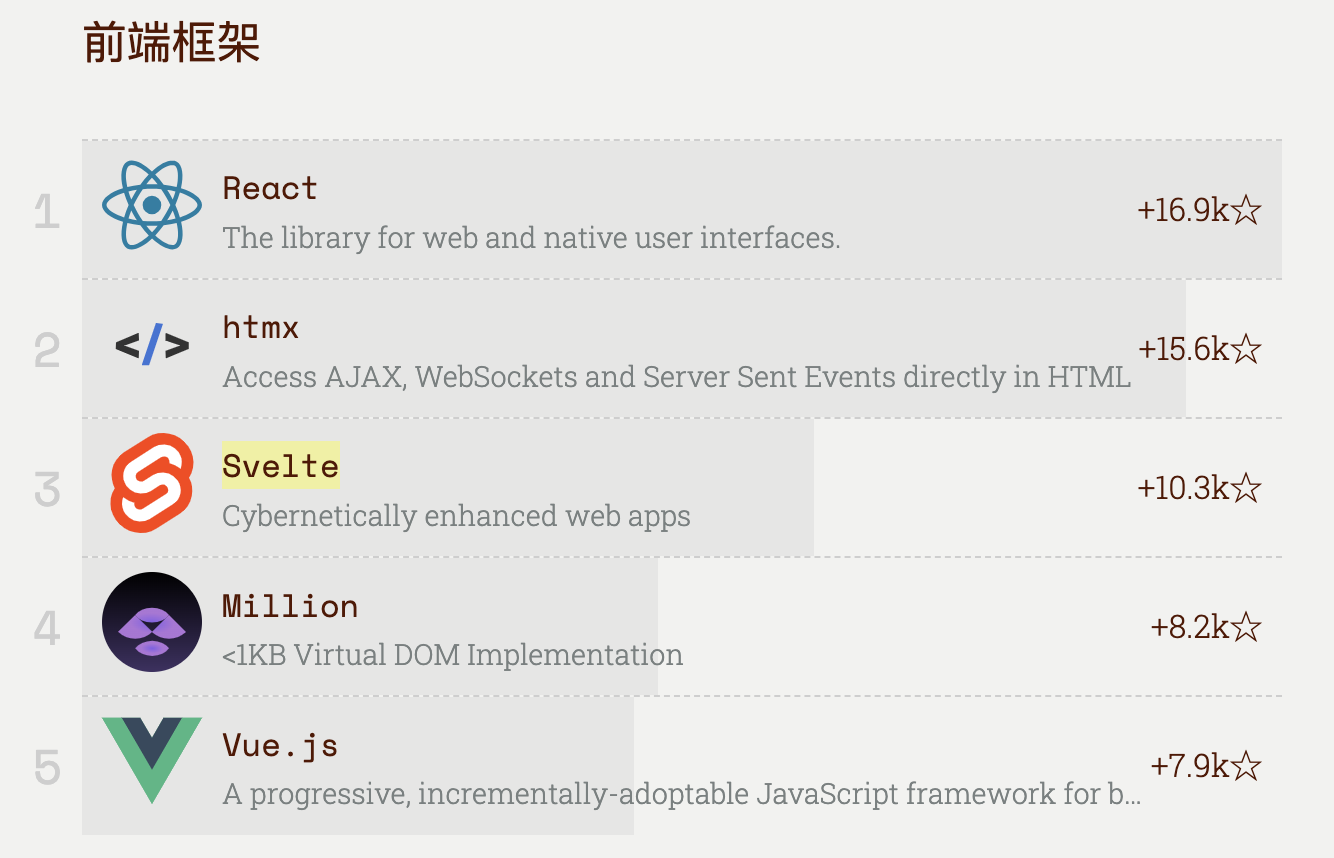Click the +8.2k star count for Million
This screenshot has height=858, width=1334.
pyautogui.click(x=1205, y=627)
